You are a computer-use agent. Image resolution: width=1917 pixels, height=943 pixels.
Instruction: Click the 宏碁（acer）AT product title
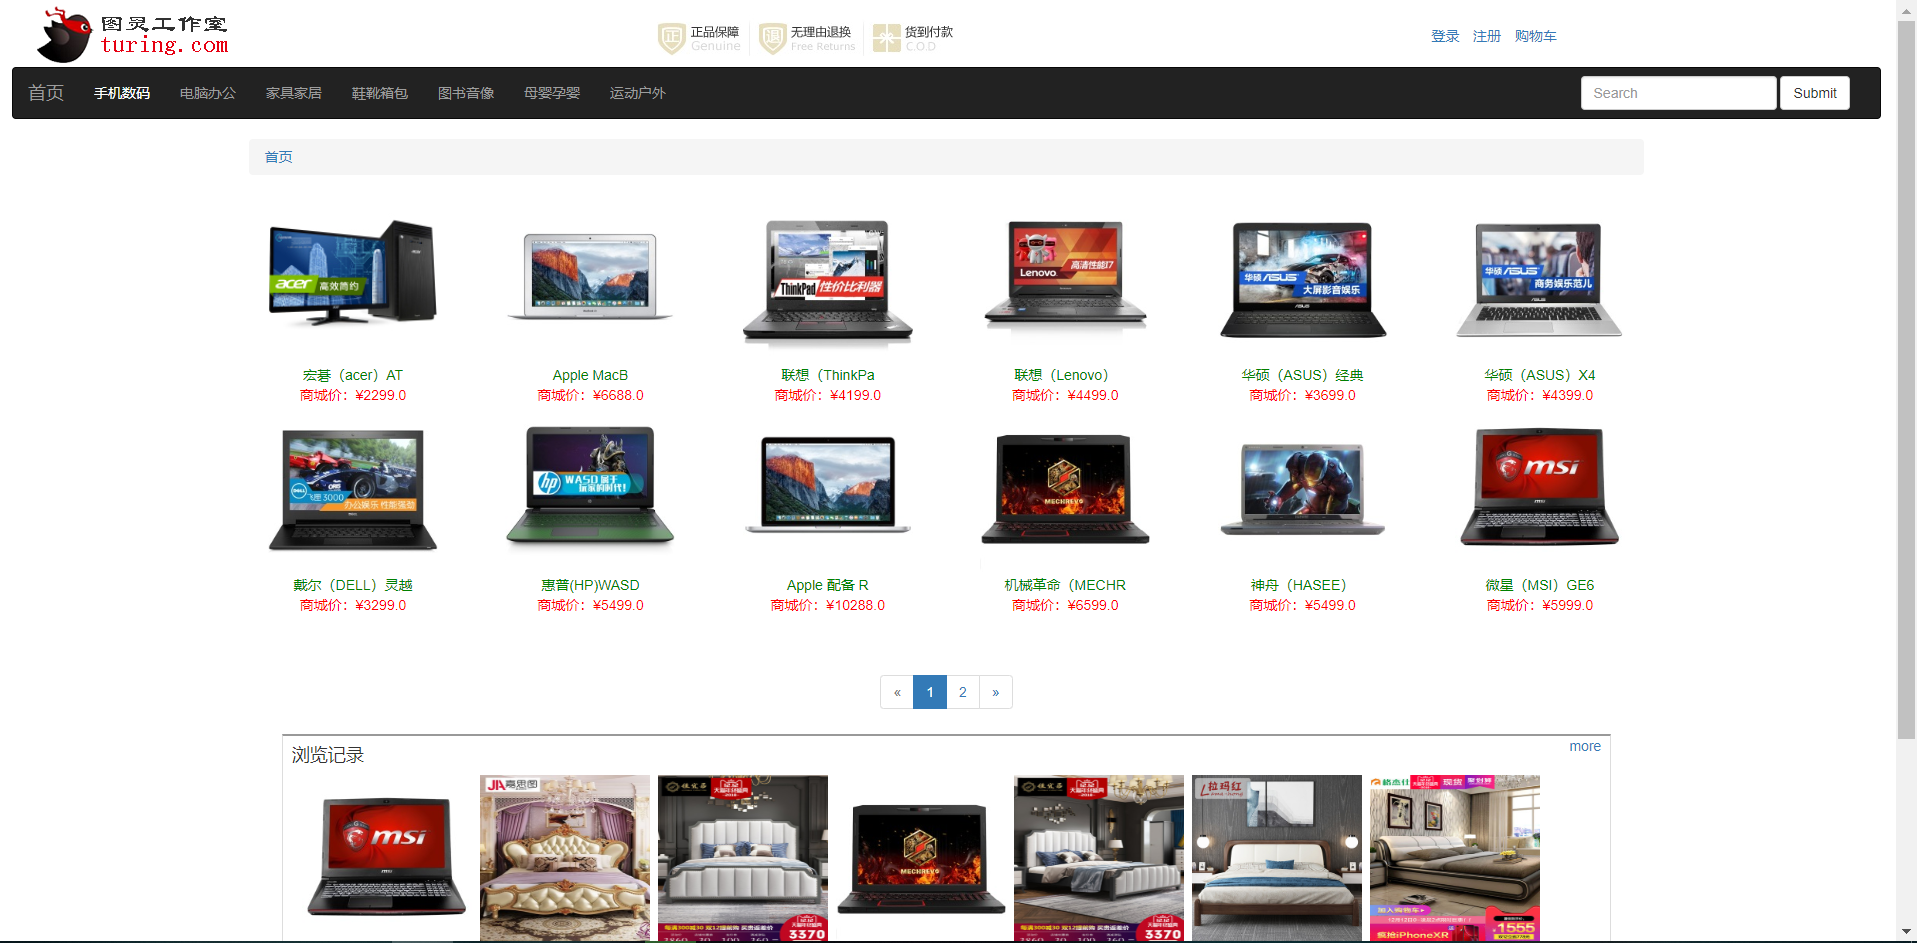click(x=353, y=375)
